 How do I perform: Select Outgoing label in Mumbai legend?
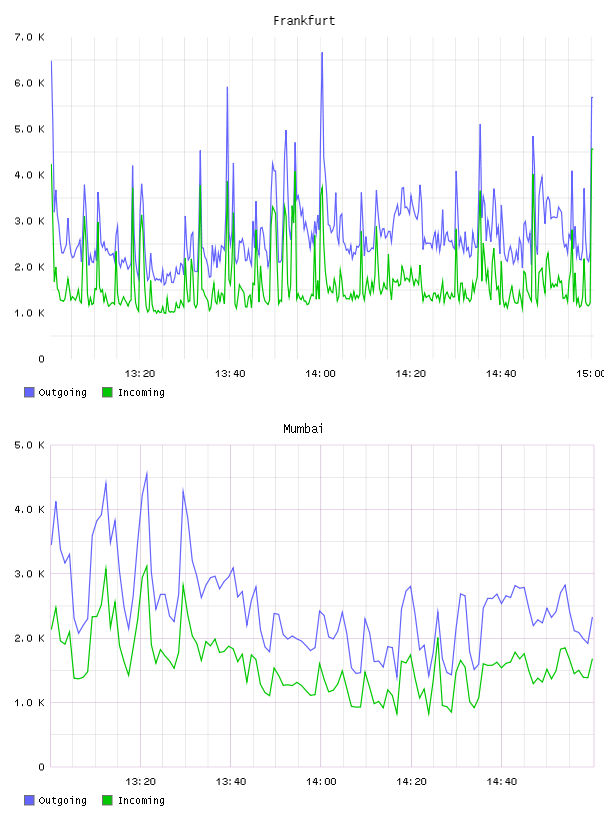coord(62,801)
